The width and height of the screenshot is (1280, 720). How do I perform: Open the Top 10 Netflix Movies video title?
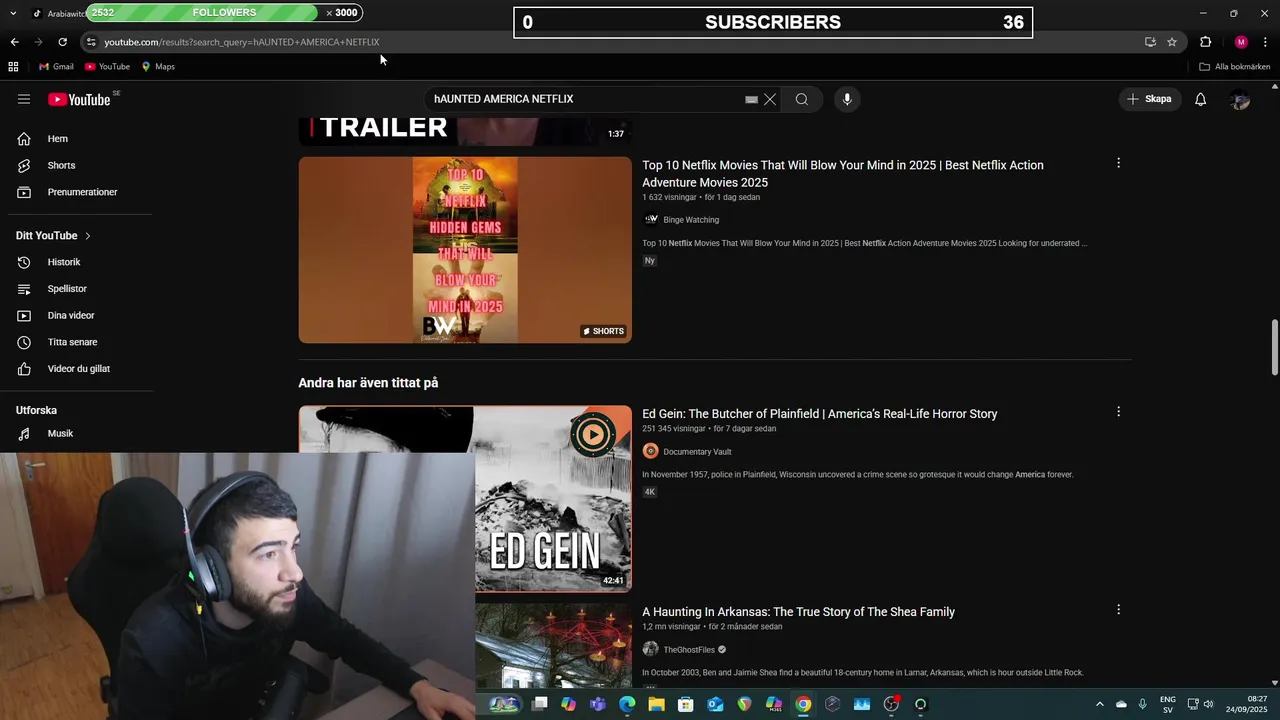pyautogui.click(x=842, y=174)
